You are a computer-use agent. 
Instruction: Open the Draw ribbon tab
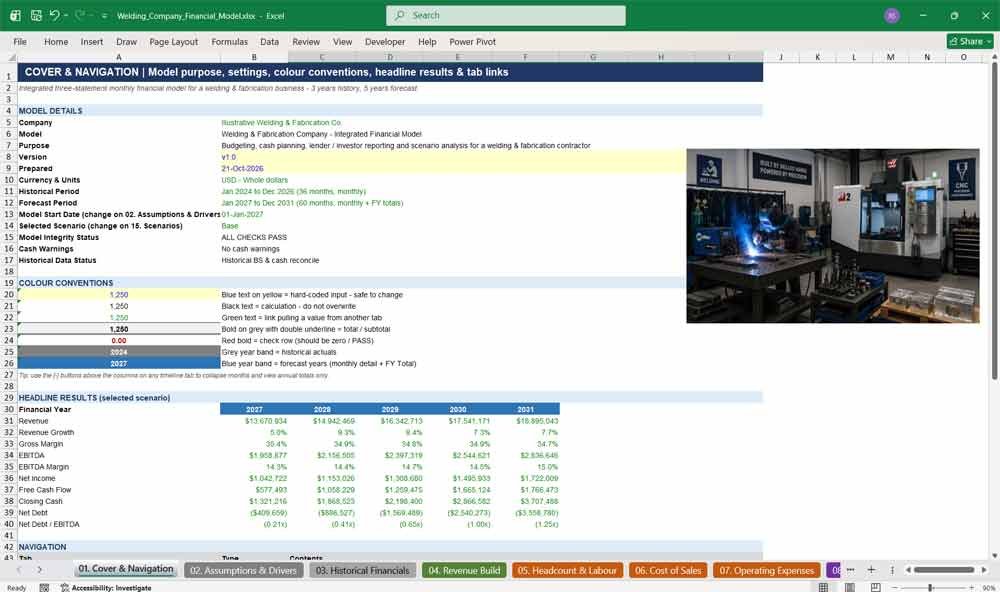pos(126,41)
